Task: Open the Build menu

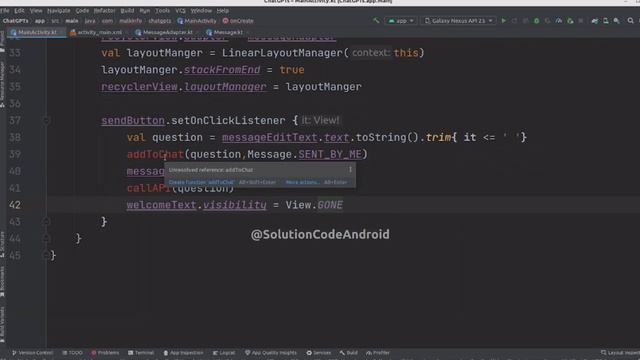Action: [127, 11]
